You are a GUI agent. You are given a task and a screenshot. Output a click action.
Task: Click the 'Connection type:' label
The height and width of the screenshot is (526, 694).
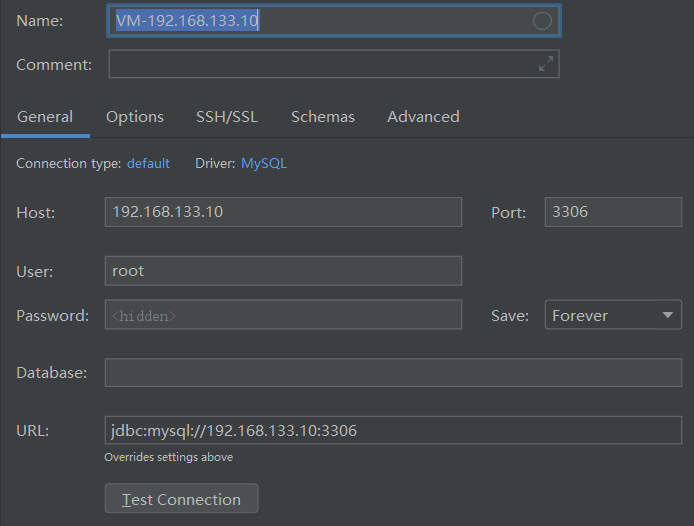point(69,163)
